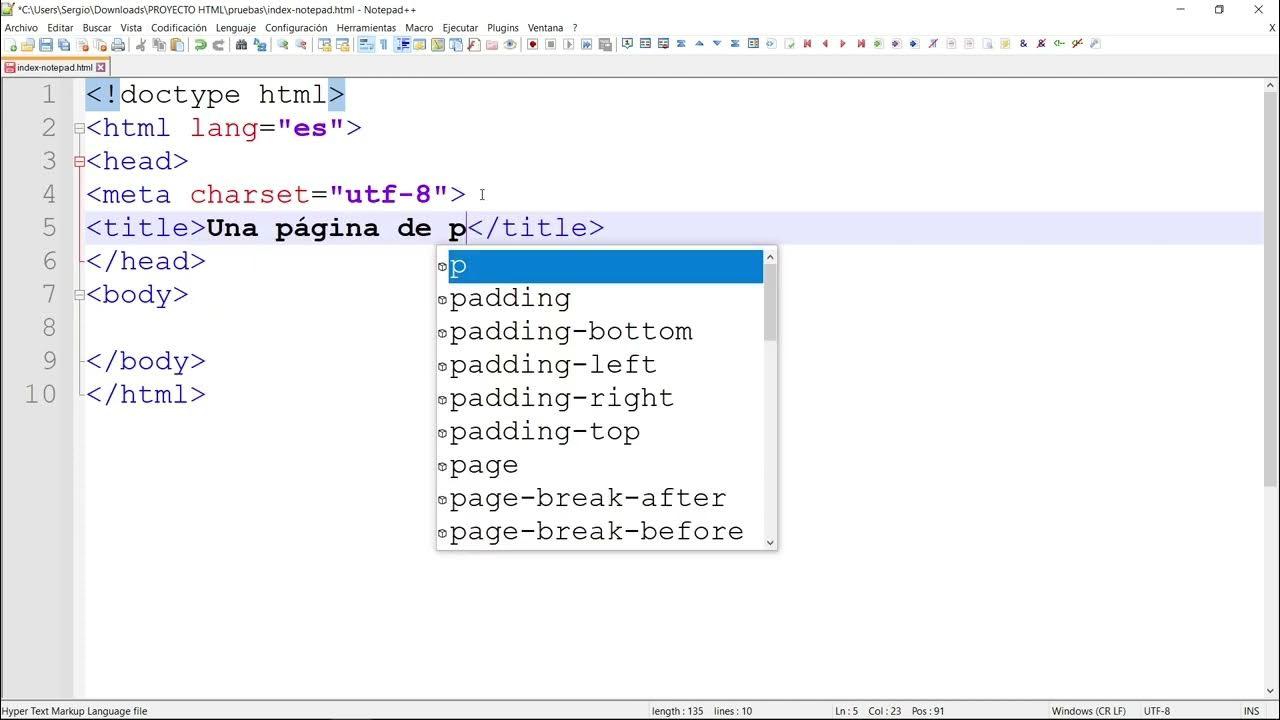Viewport: 1280px width, 720px height.
Task: Click the Save All toolbar icon
Action: point(64,44)
